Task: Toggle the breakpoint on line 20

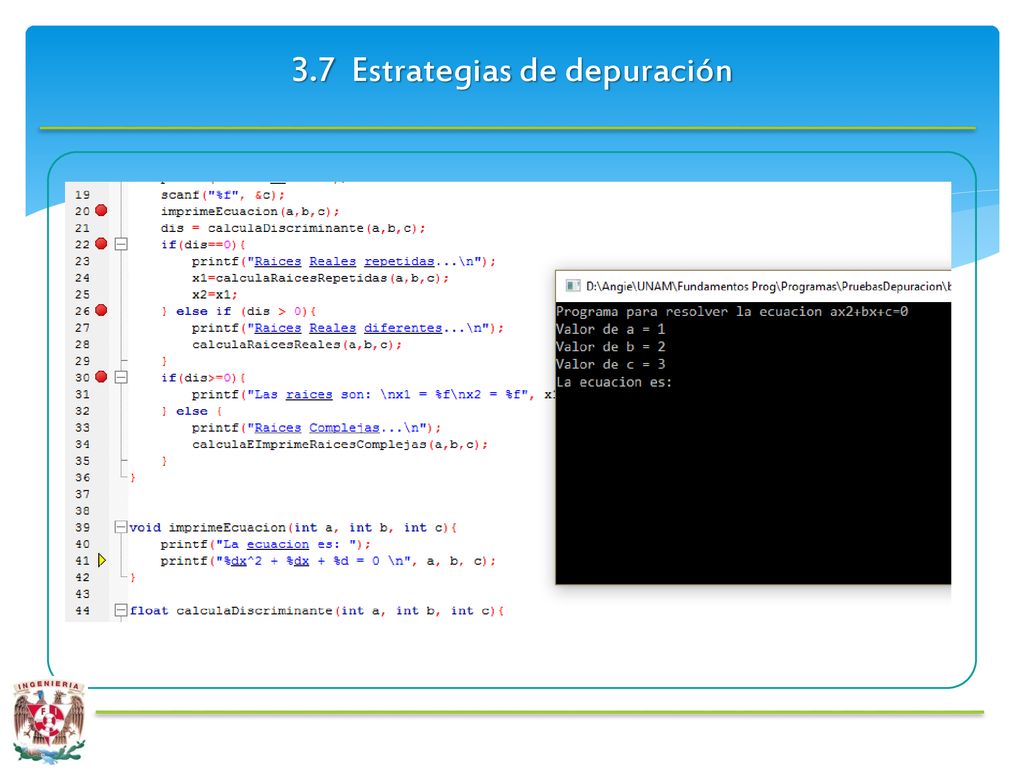Action: click(101, 210)
